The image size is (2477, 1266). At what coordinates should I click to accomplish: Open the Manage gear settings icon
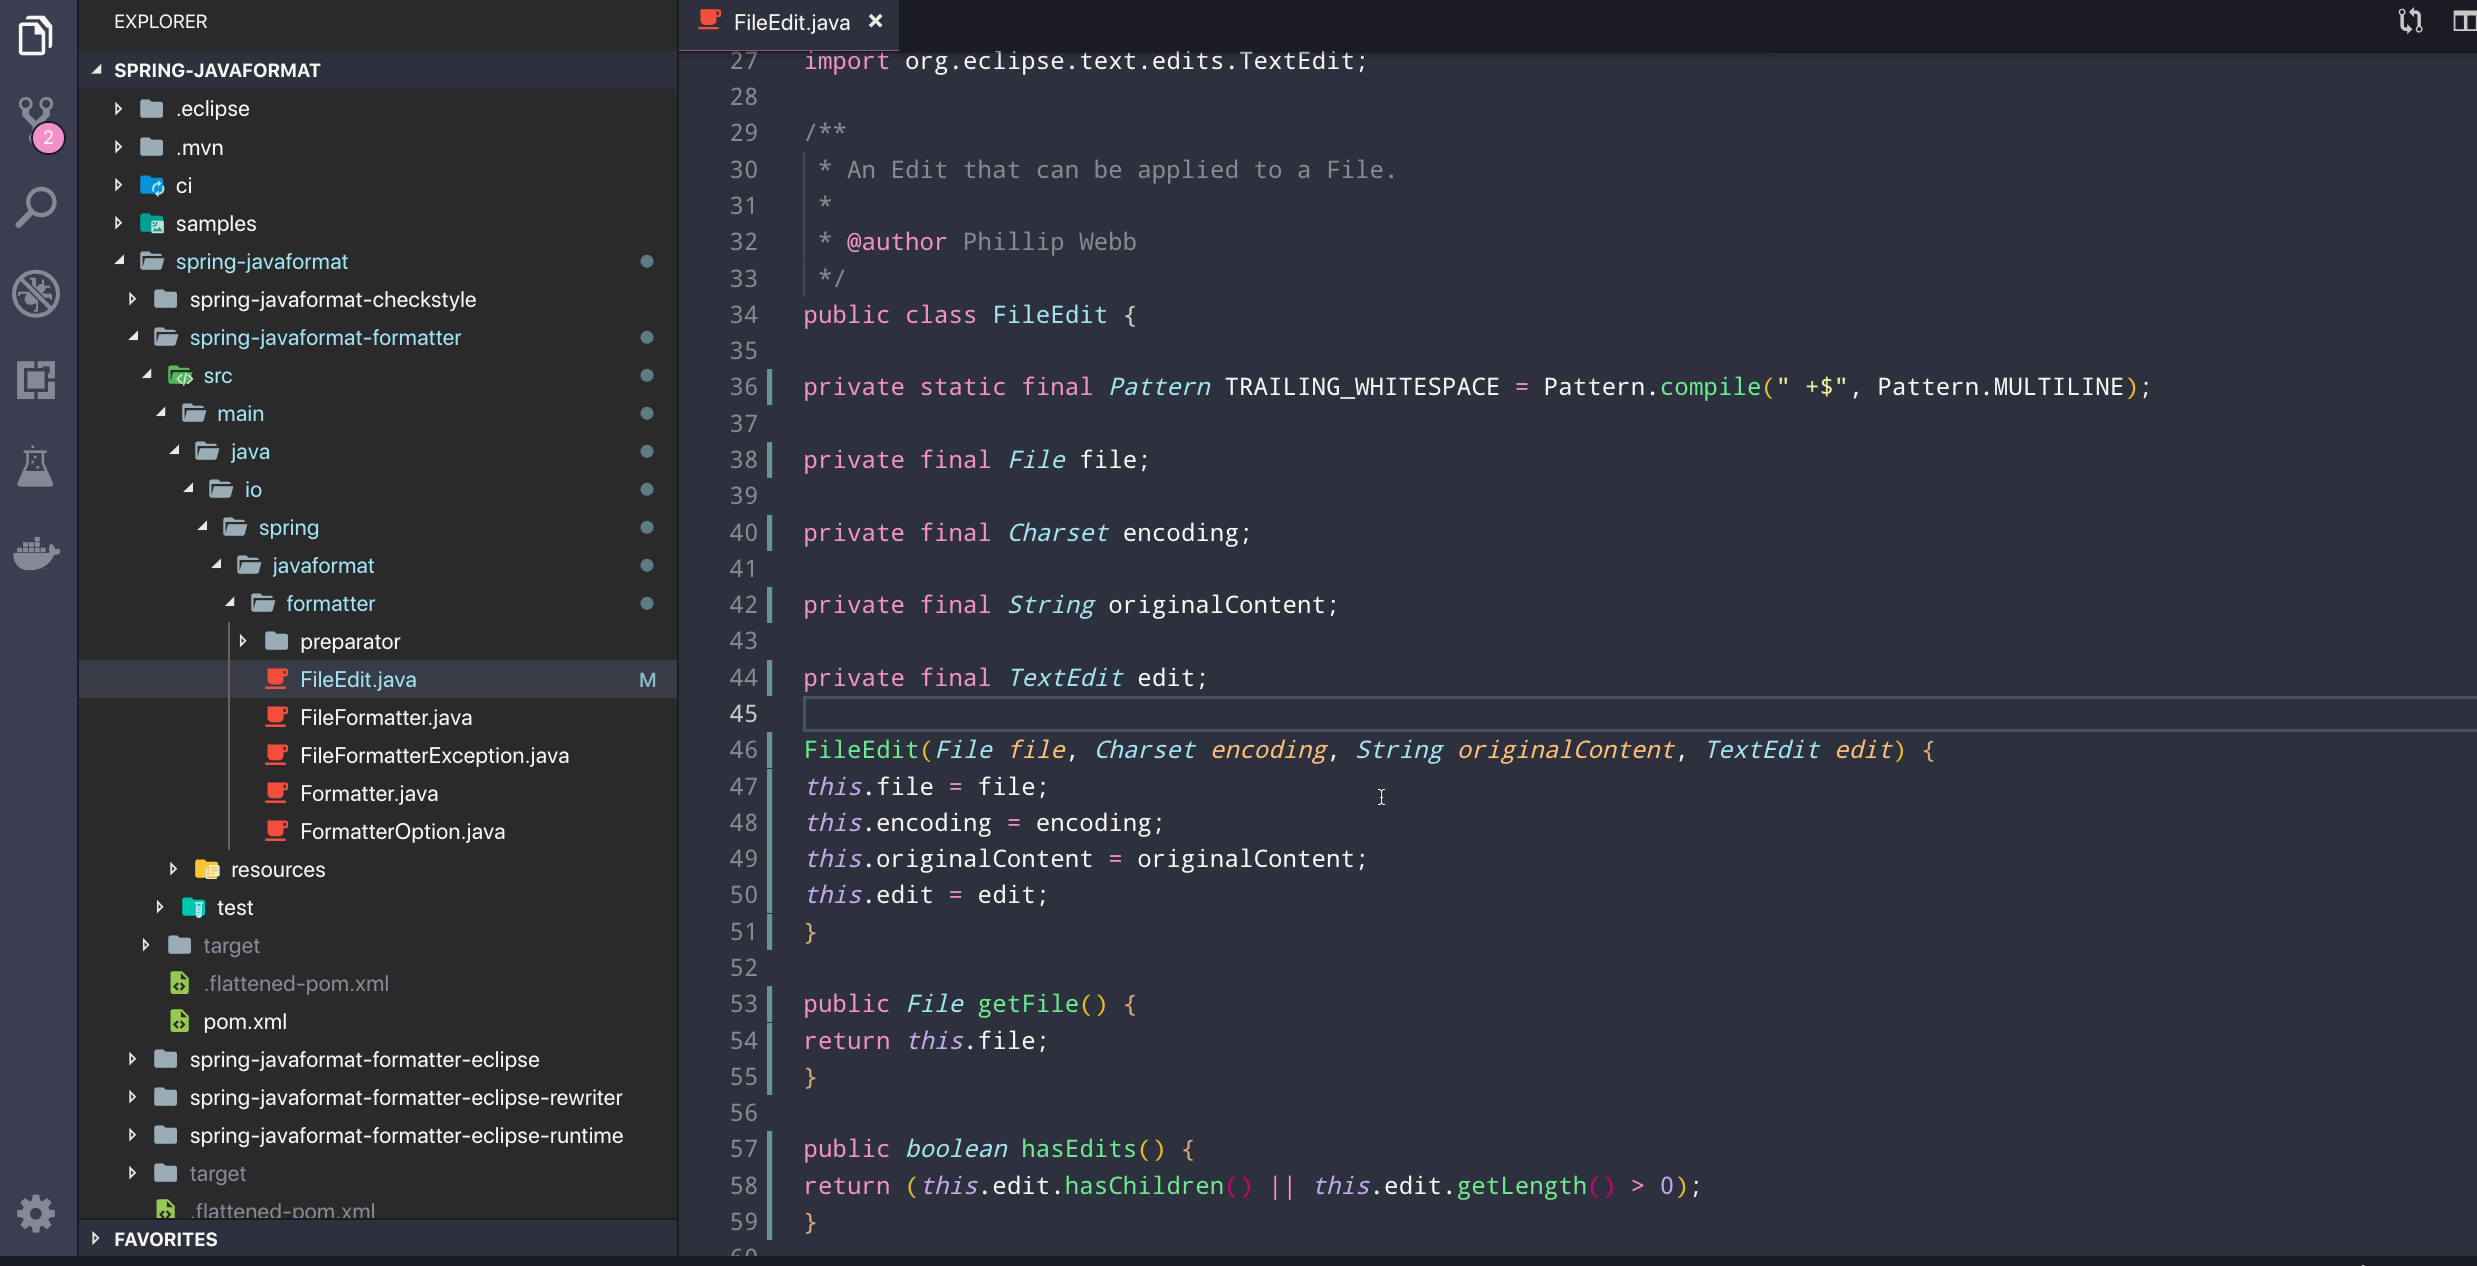36,1214
